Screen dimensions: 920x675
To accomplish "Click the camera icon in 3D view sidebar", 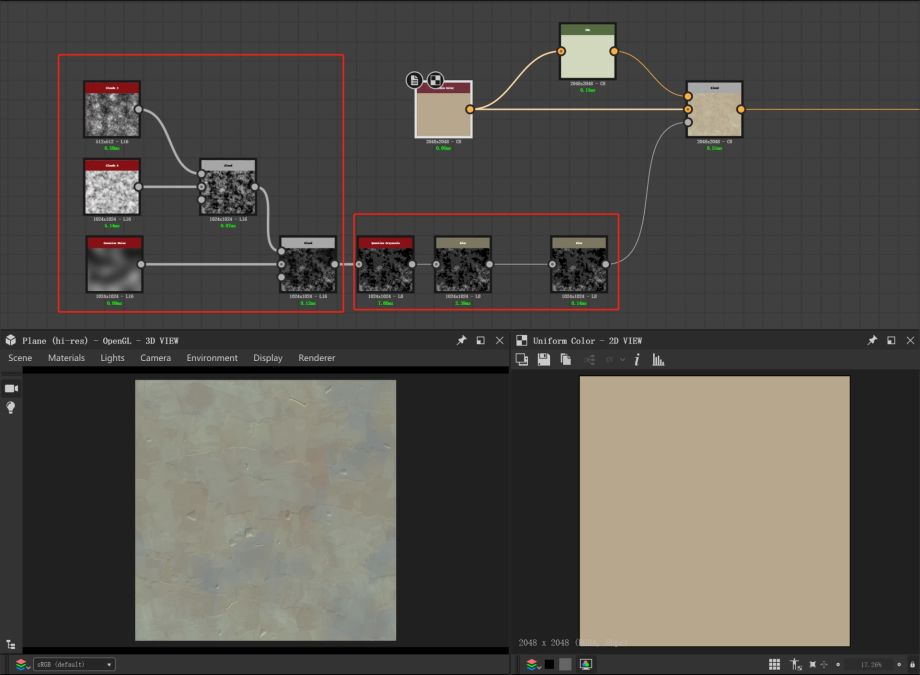I will click(11, 389).
